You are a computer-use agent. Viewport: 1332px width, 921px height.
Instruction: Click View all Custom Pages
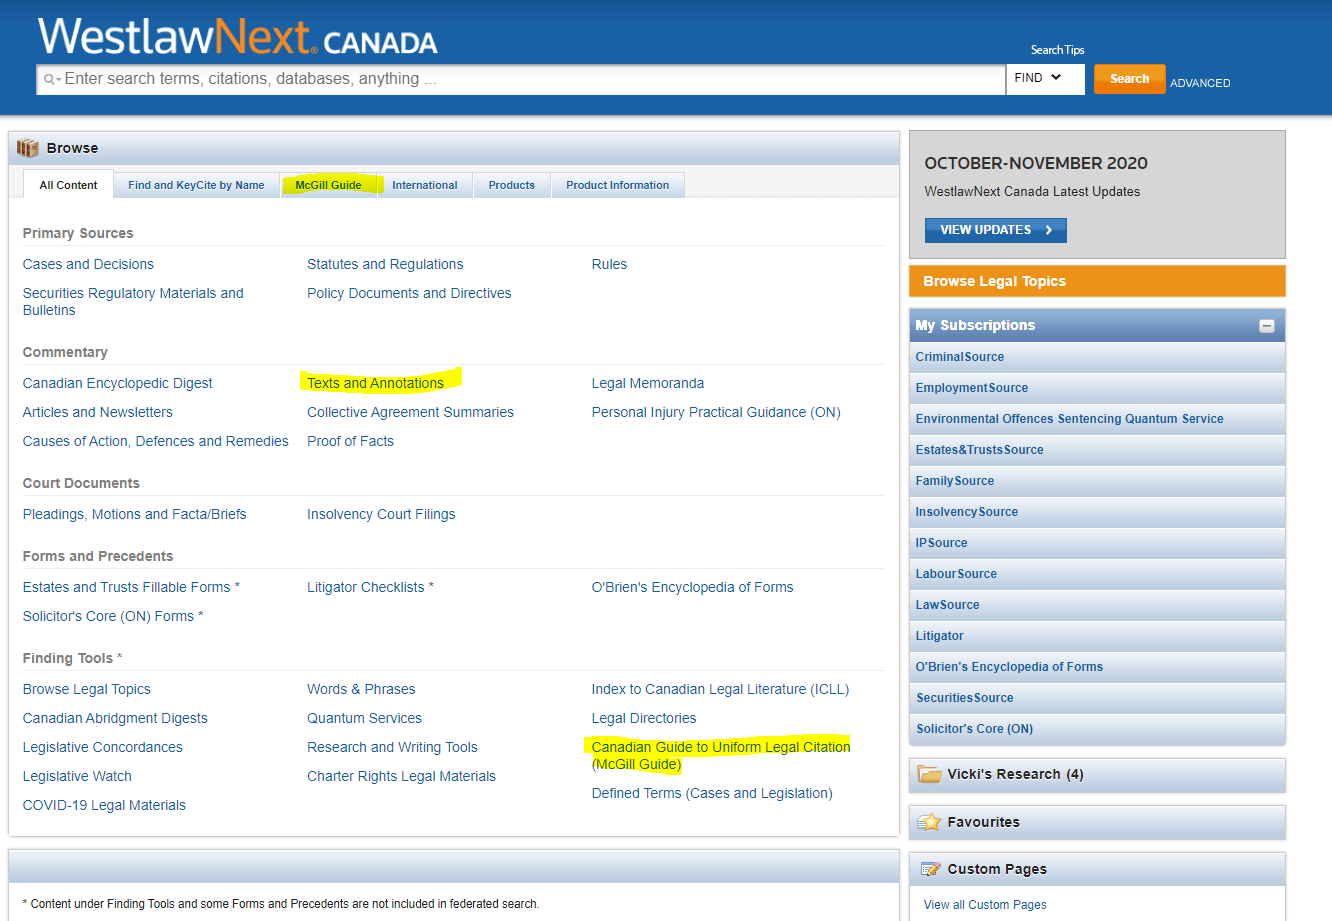(x=984, y=904)
